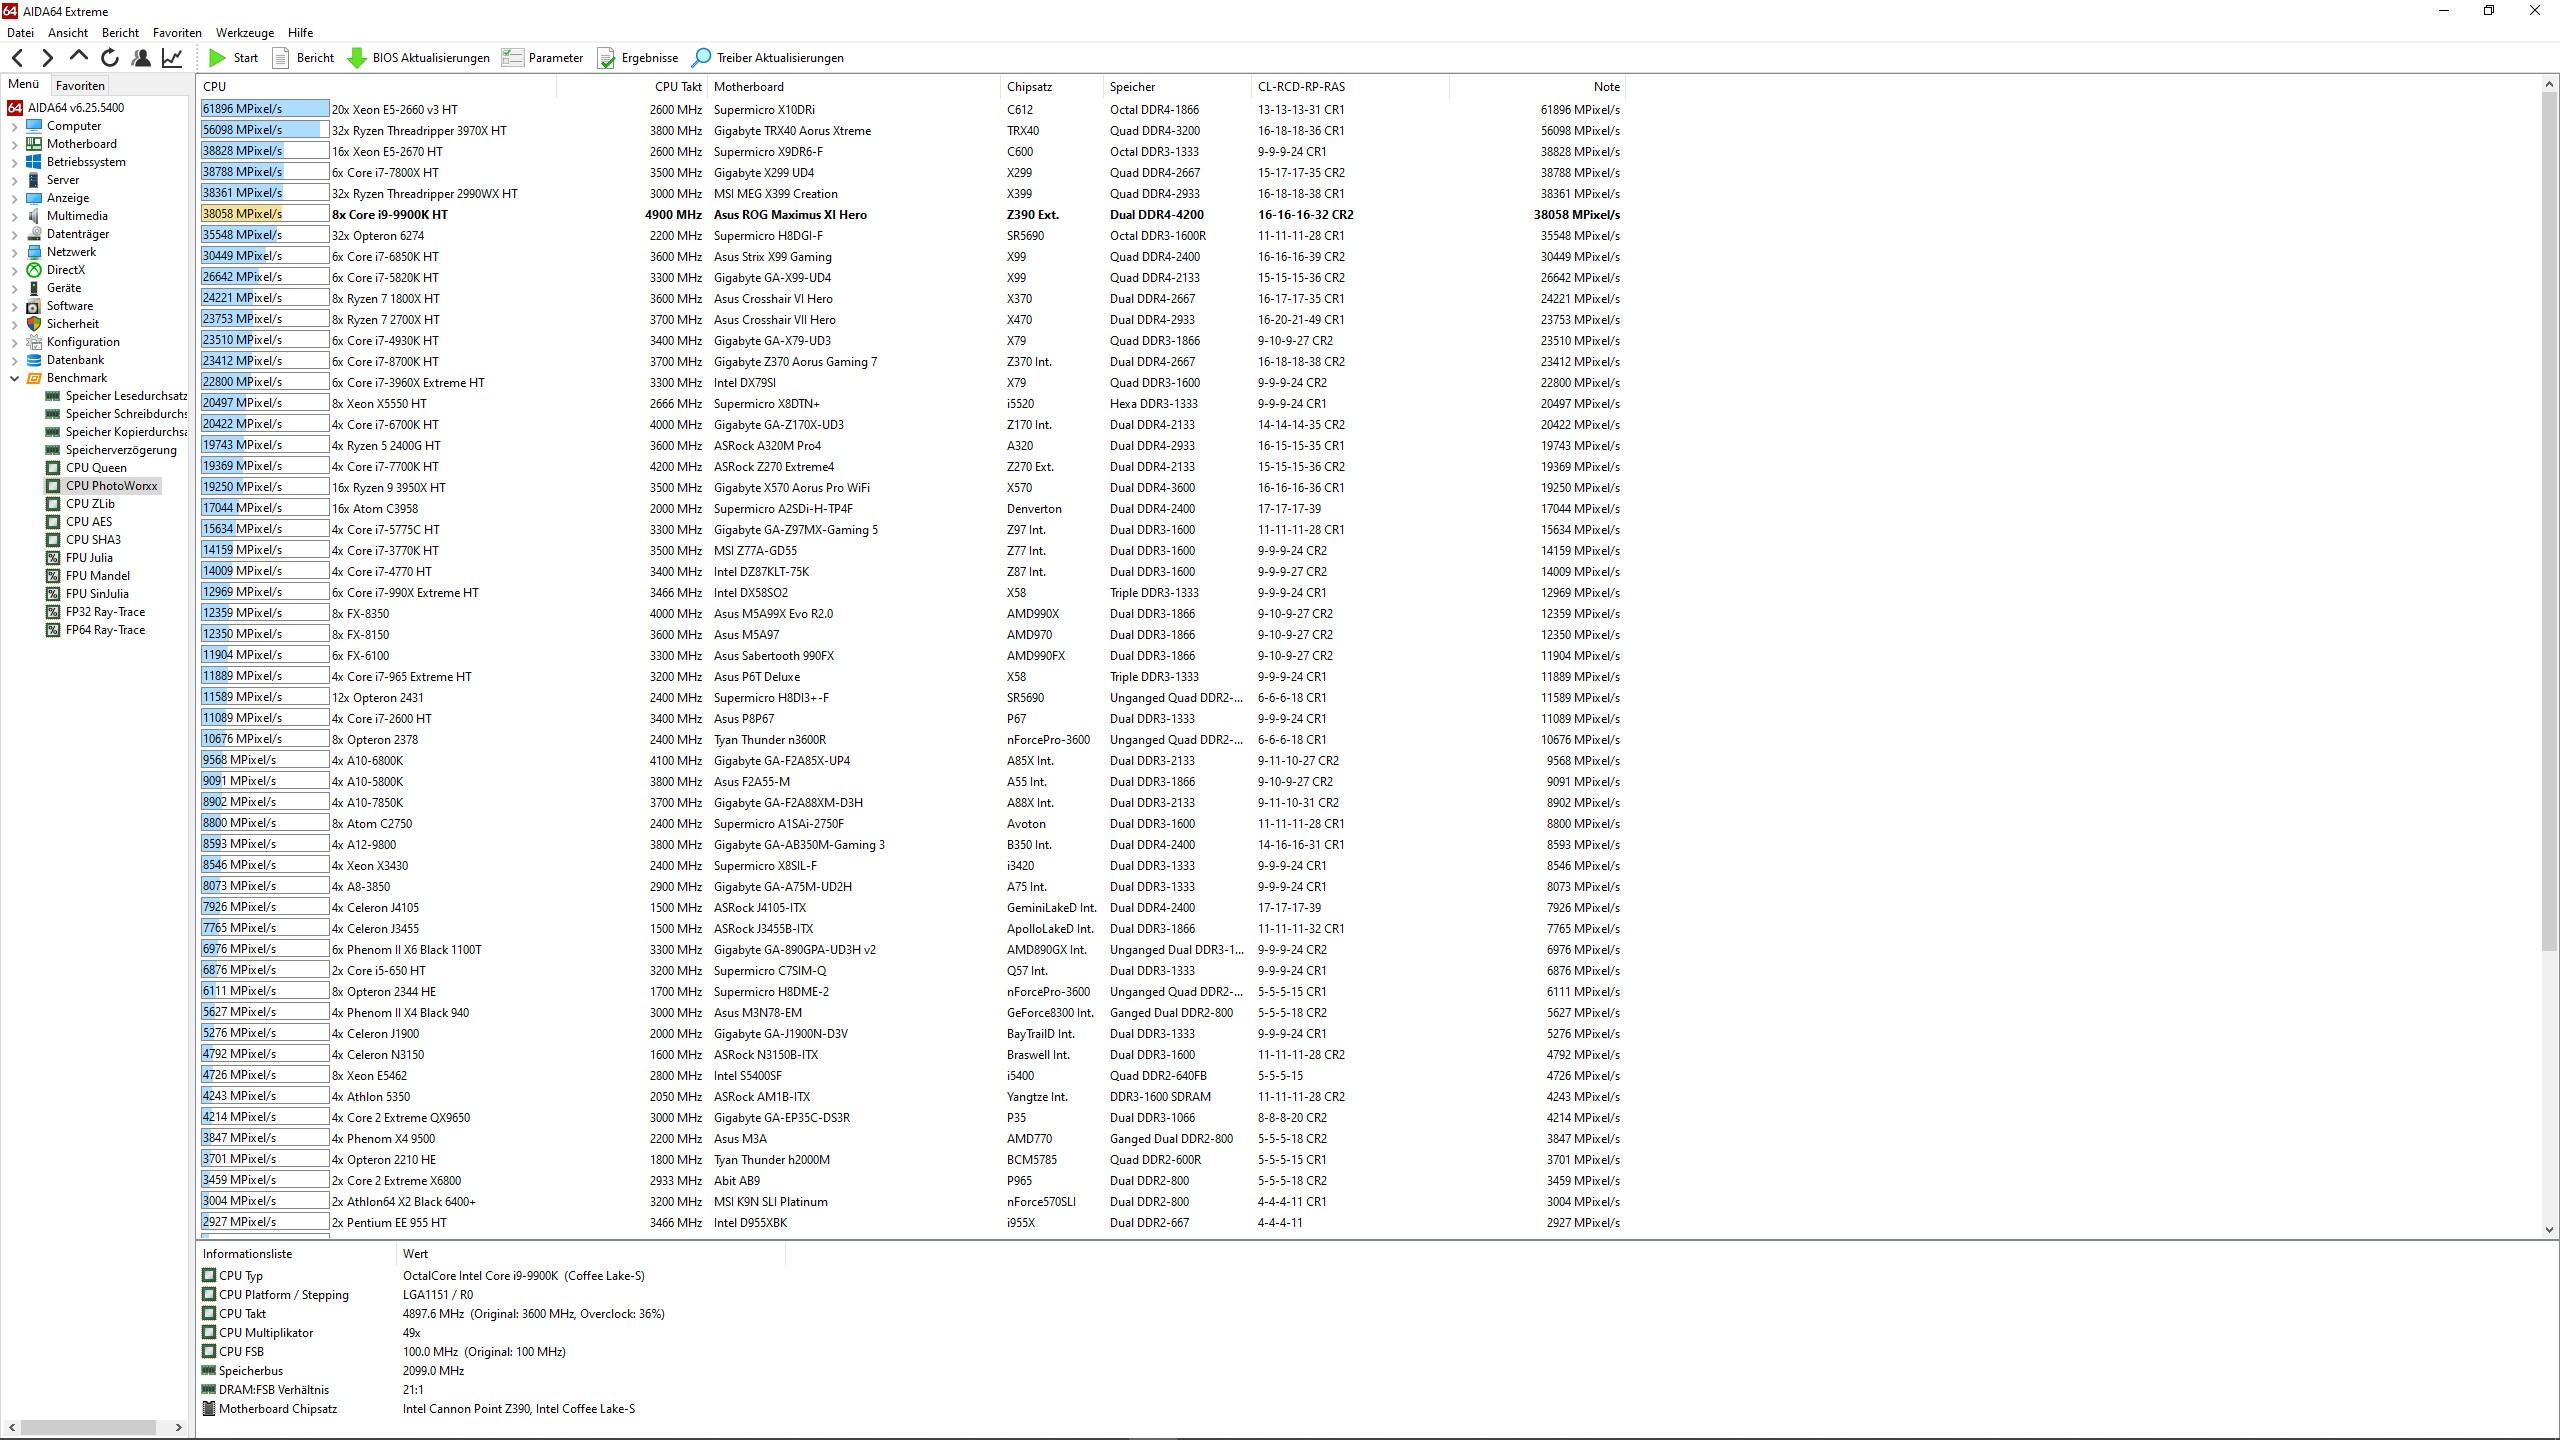This screenshot has height=1440, width=2560.
Task: Sort by Speicher column header
Action: click(1178, 87)
